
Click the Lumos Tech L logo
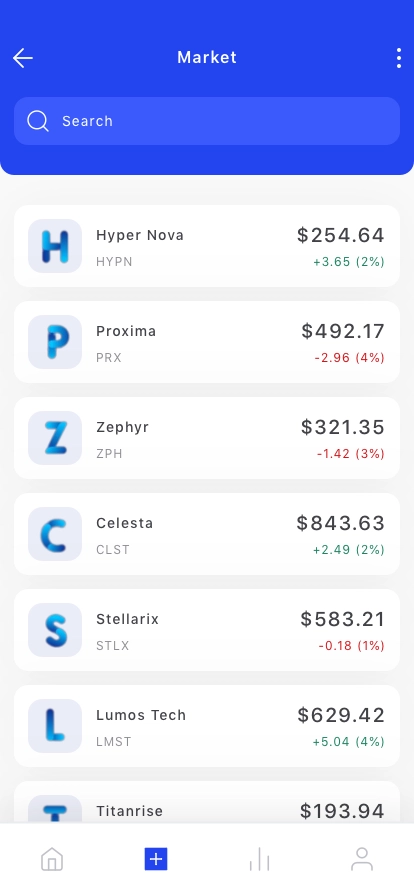(x=55, y=726)
